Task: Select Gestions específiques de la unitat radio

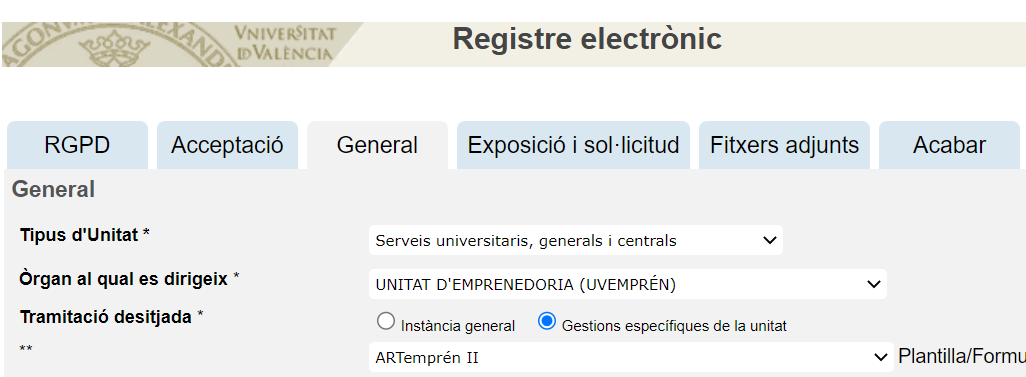Action: (x=546, y=321)
